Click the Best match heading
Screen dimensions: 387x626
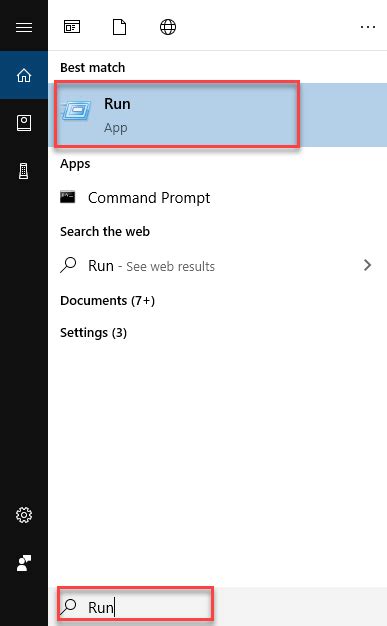pos(93,67)
